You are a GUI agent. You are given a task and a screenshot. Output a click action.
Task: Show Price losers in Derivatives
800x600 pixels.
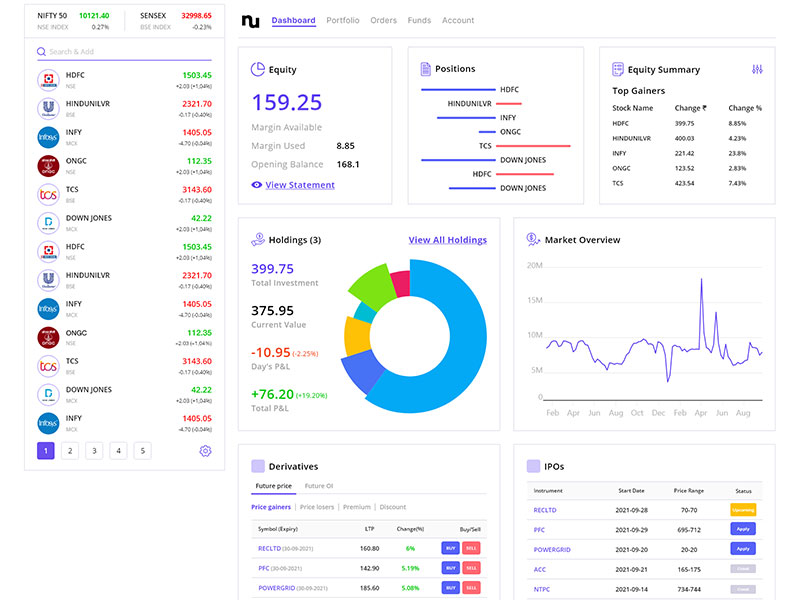[x=317, y=507]
